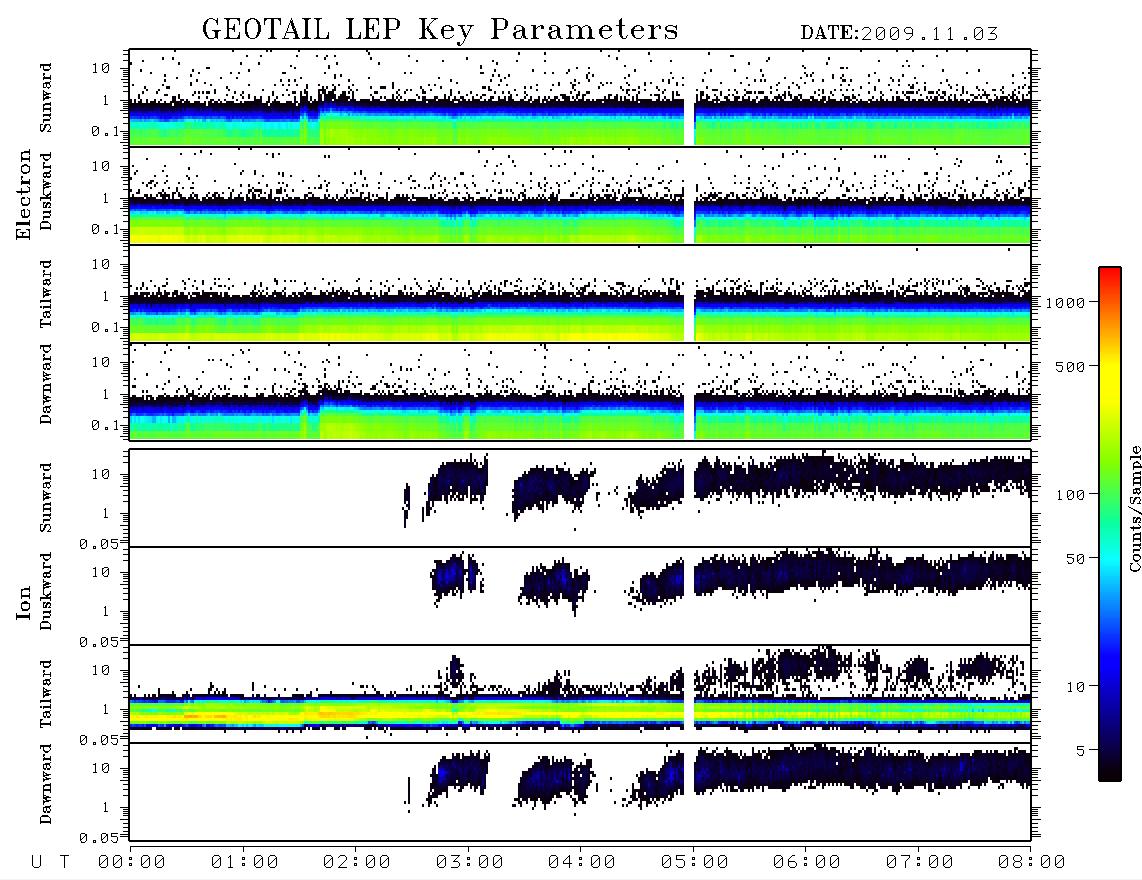1142x880 pixels.
Task: Click the "07:00" time axis label
Action: coord(920,863)
